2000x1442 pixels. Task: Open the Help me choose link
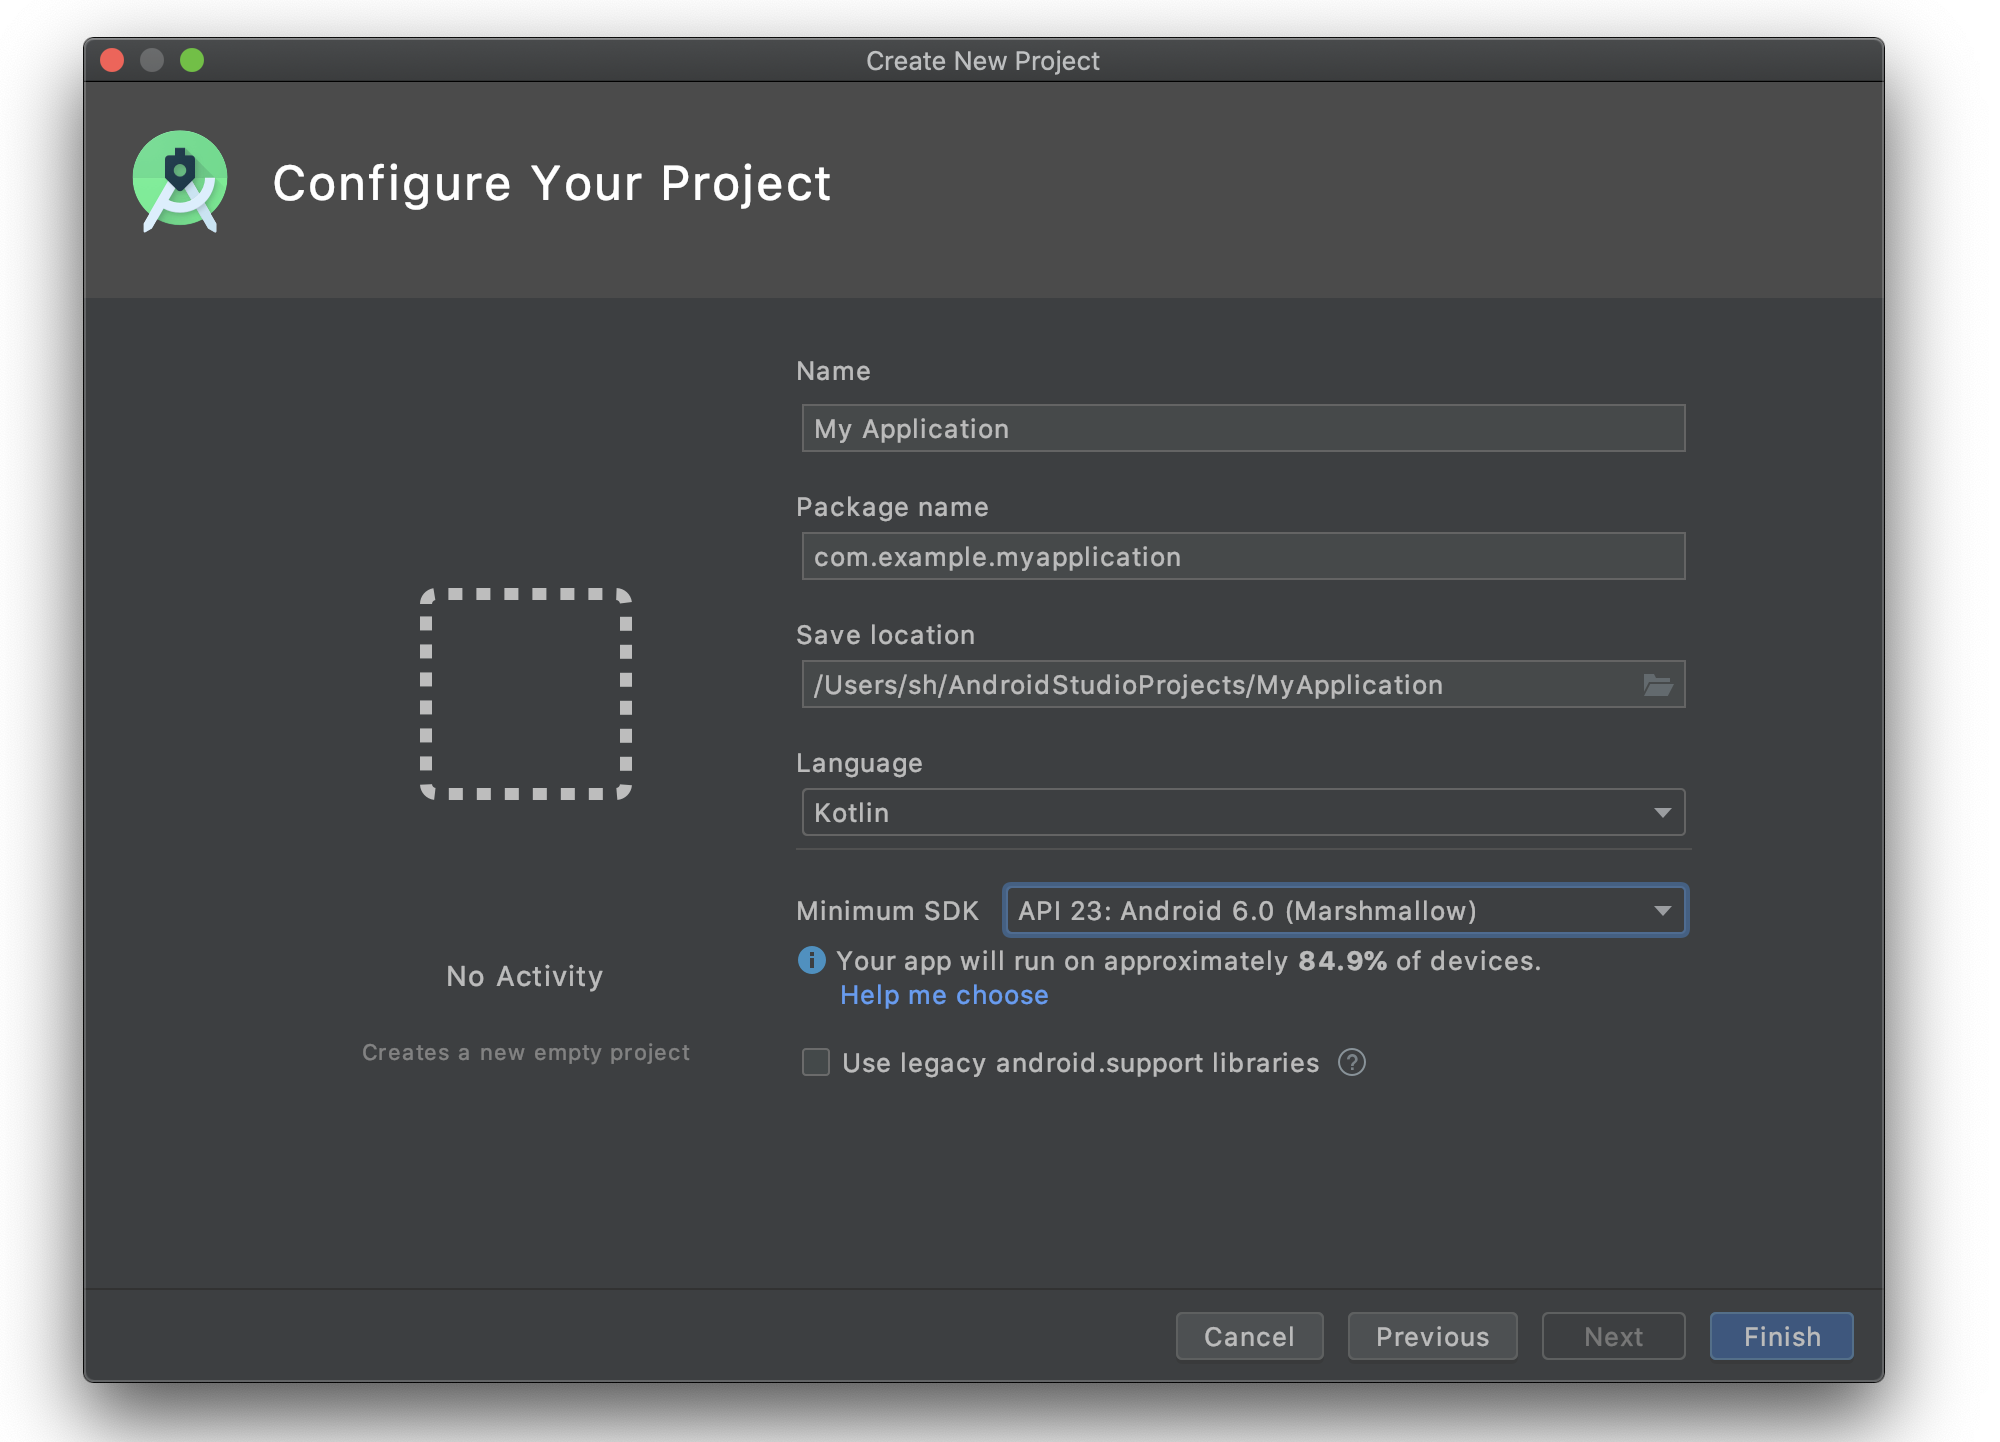pos(944,995)
